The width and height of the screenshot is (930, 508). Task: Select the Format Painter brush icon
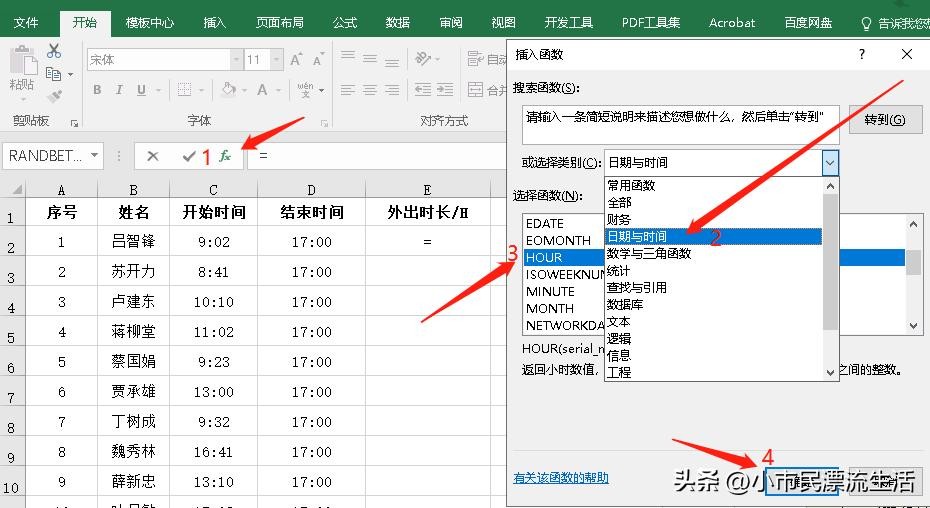click(x=54, y=95)
